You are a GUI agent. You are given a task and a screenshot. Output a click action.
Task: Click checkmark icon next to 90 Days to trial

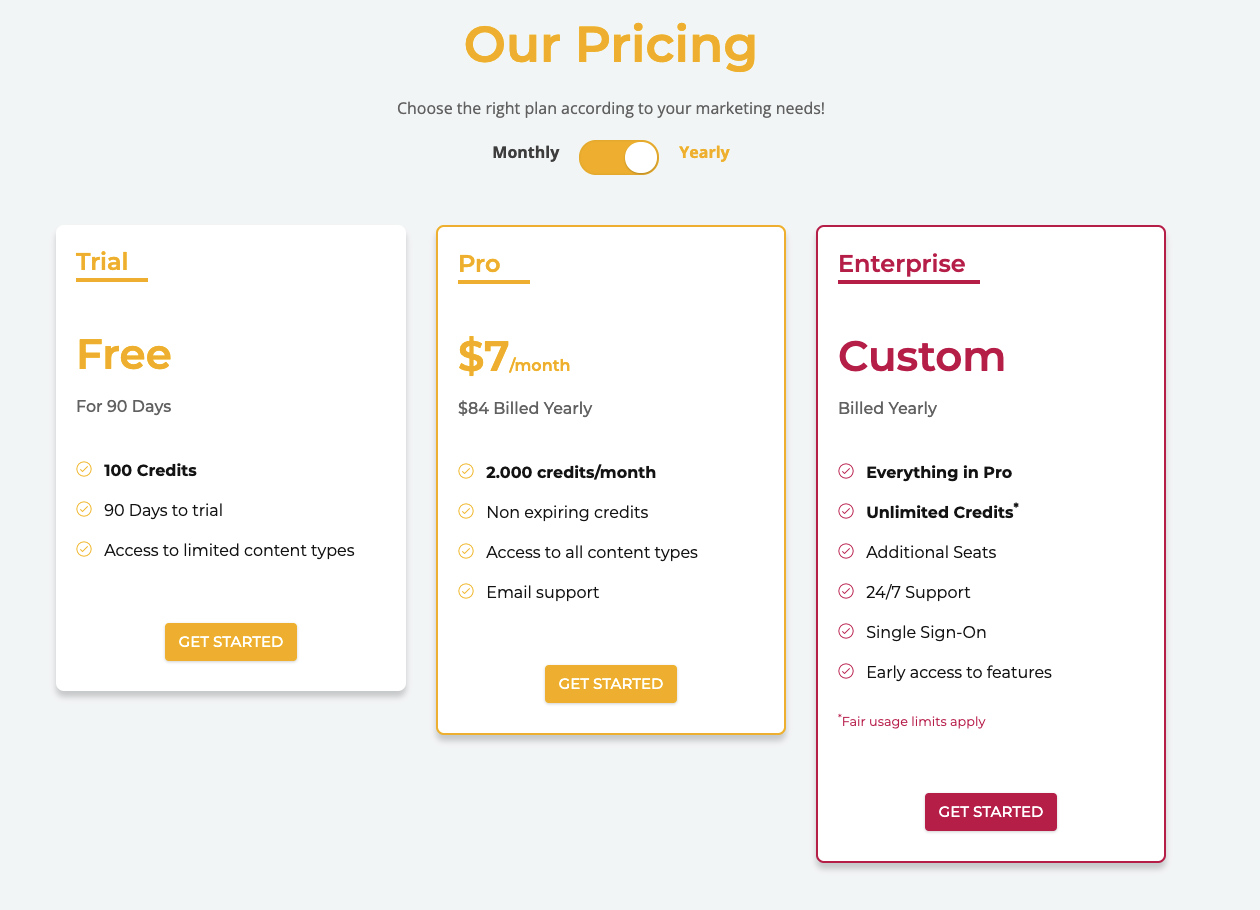(84, 510)
